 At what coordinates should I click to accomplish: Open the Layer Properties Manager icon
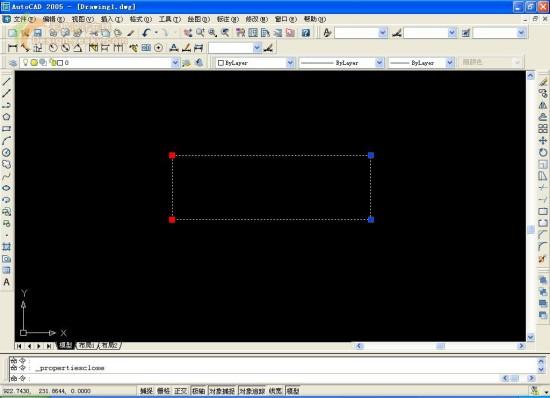(13, 63)
